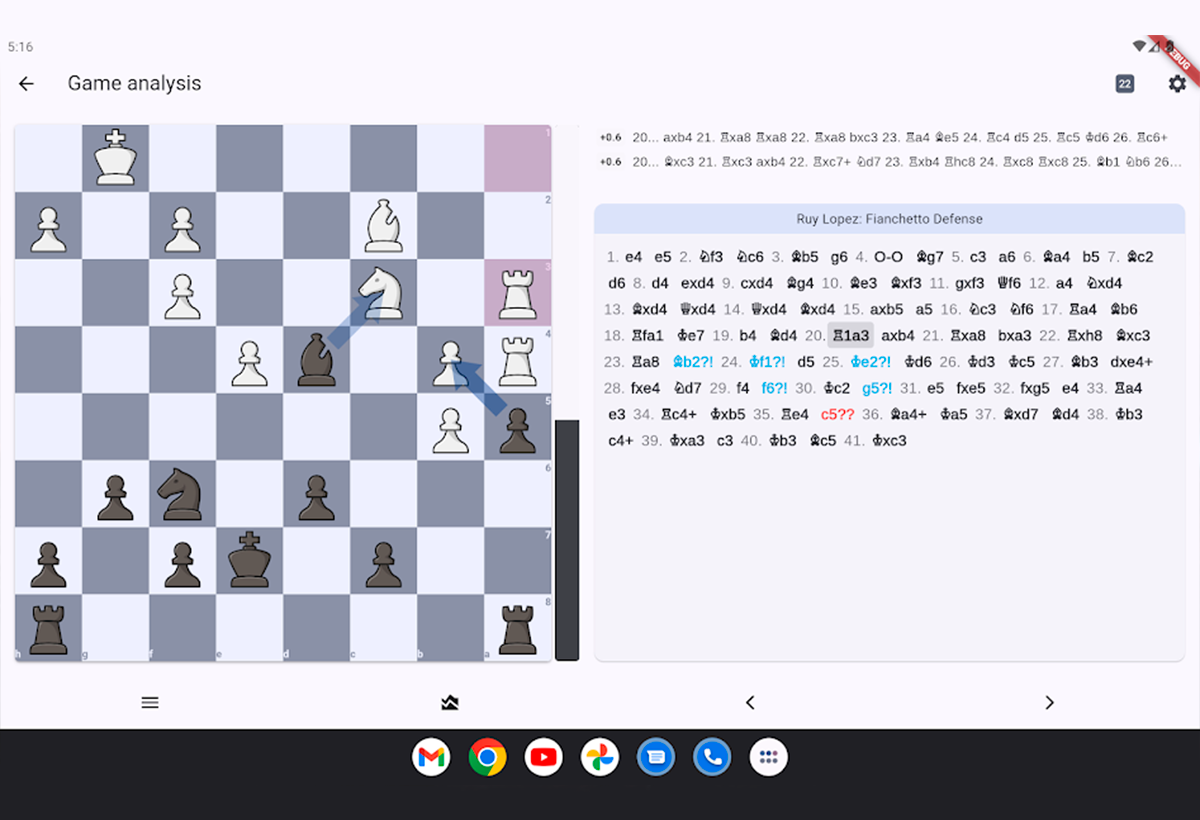This screenshot has height=820, width=1200.
Task: Select the black bishop on d4
Action: click(x=316, y=359)
